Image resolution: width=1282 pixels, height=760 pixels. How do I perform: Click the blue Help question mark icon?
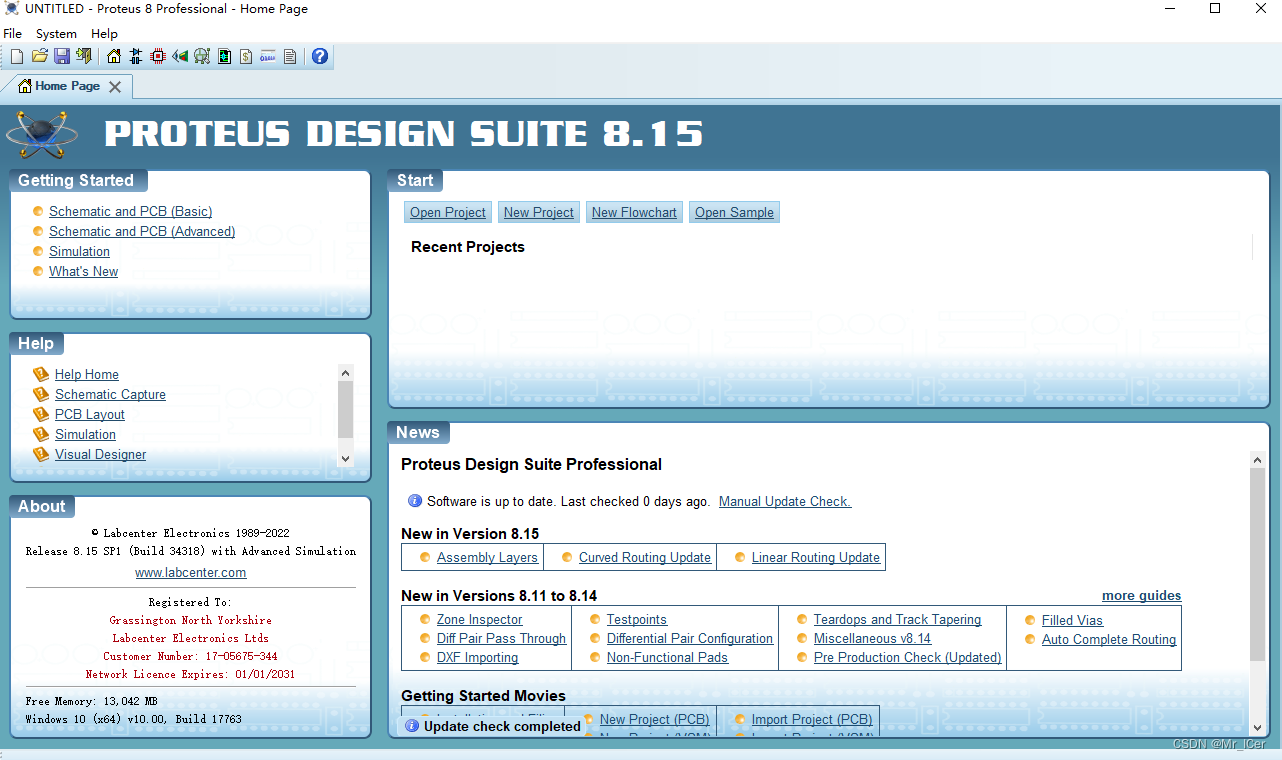(x=320, y=56)
